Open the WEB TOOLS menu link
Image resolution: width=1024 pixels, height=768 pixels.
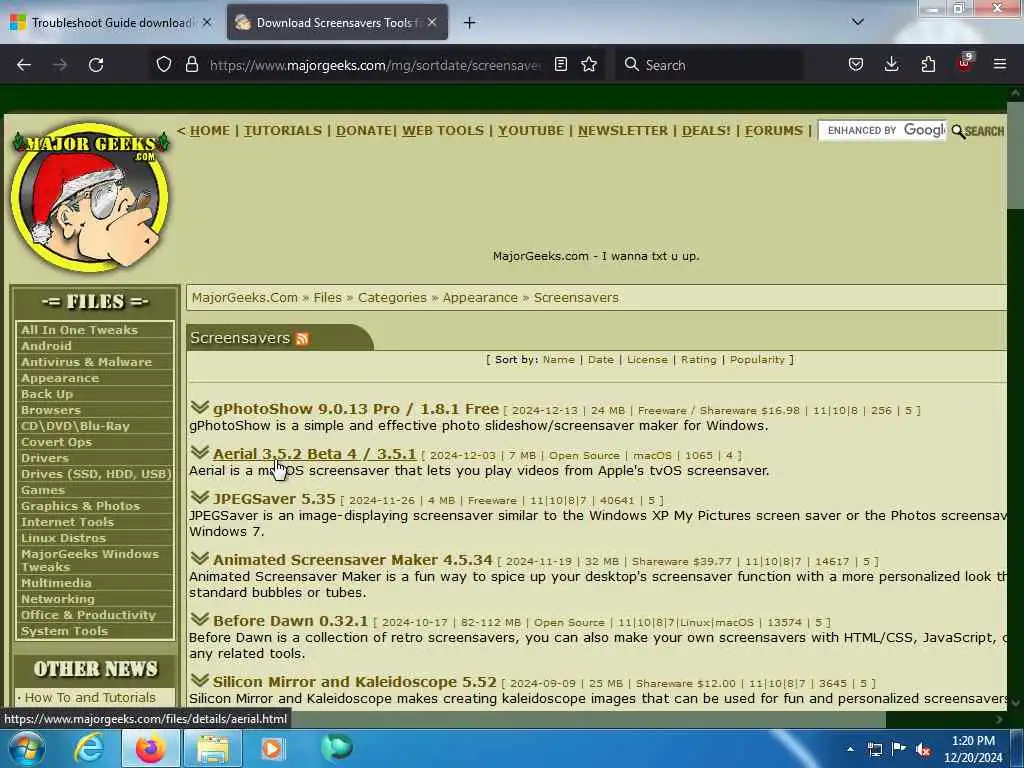[443, 131]
